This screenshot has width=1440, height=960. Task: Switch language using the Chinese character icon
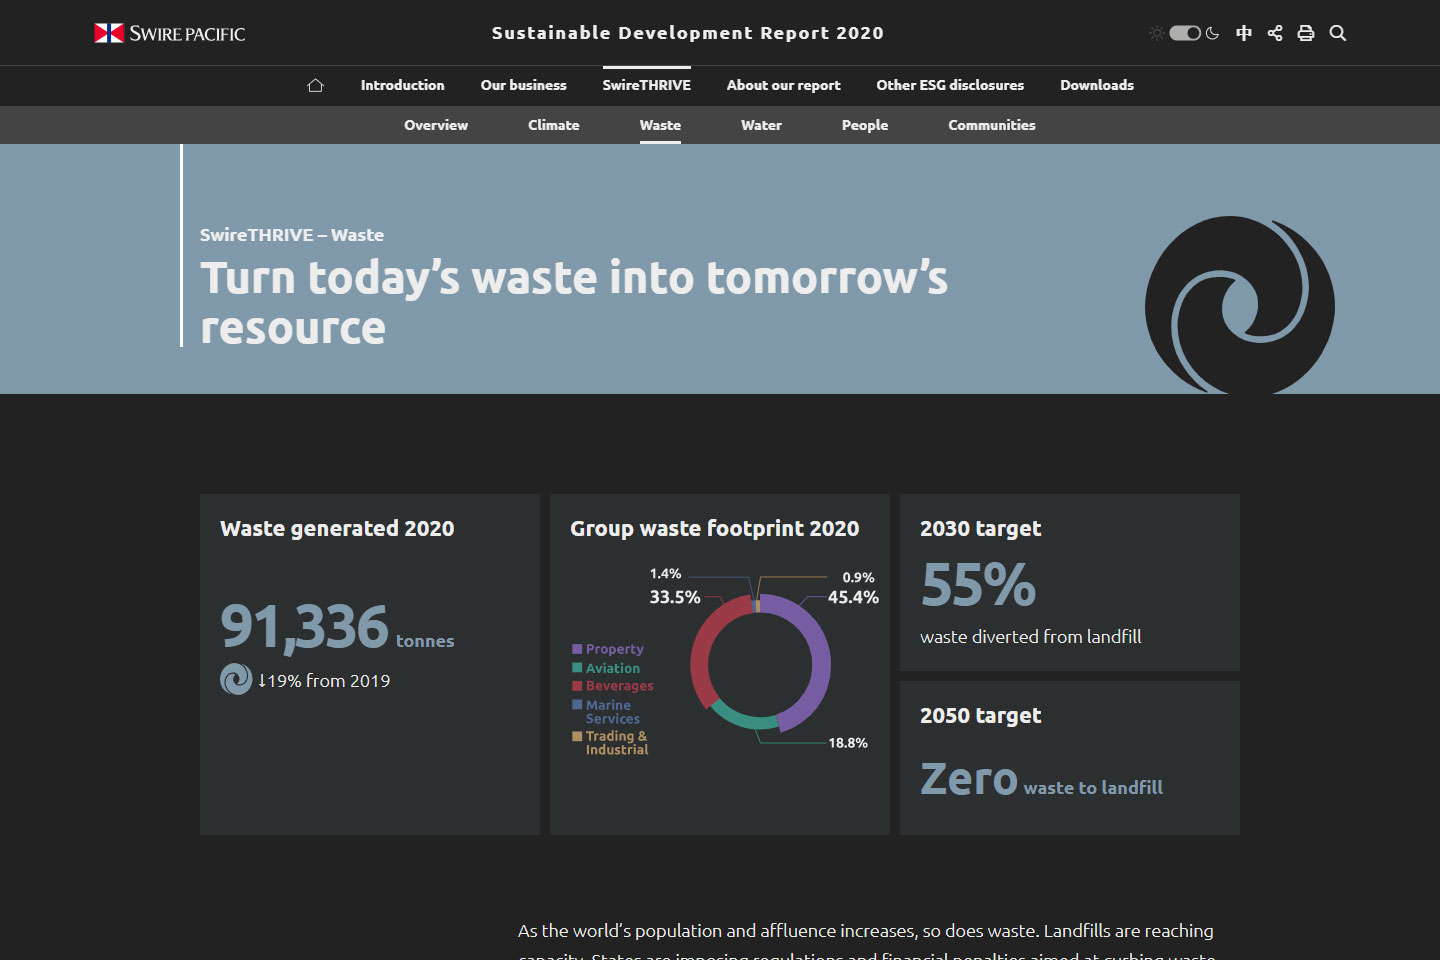click(x=1244, y=33)
